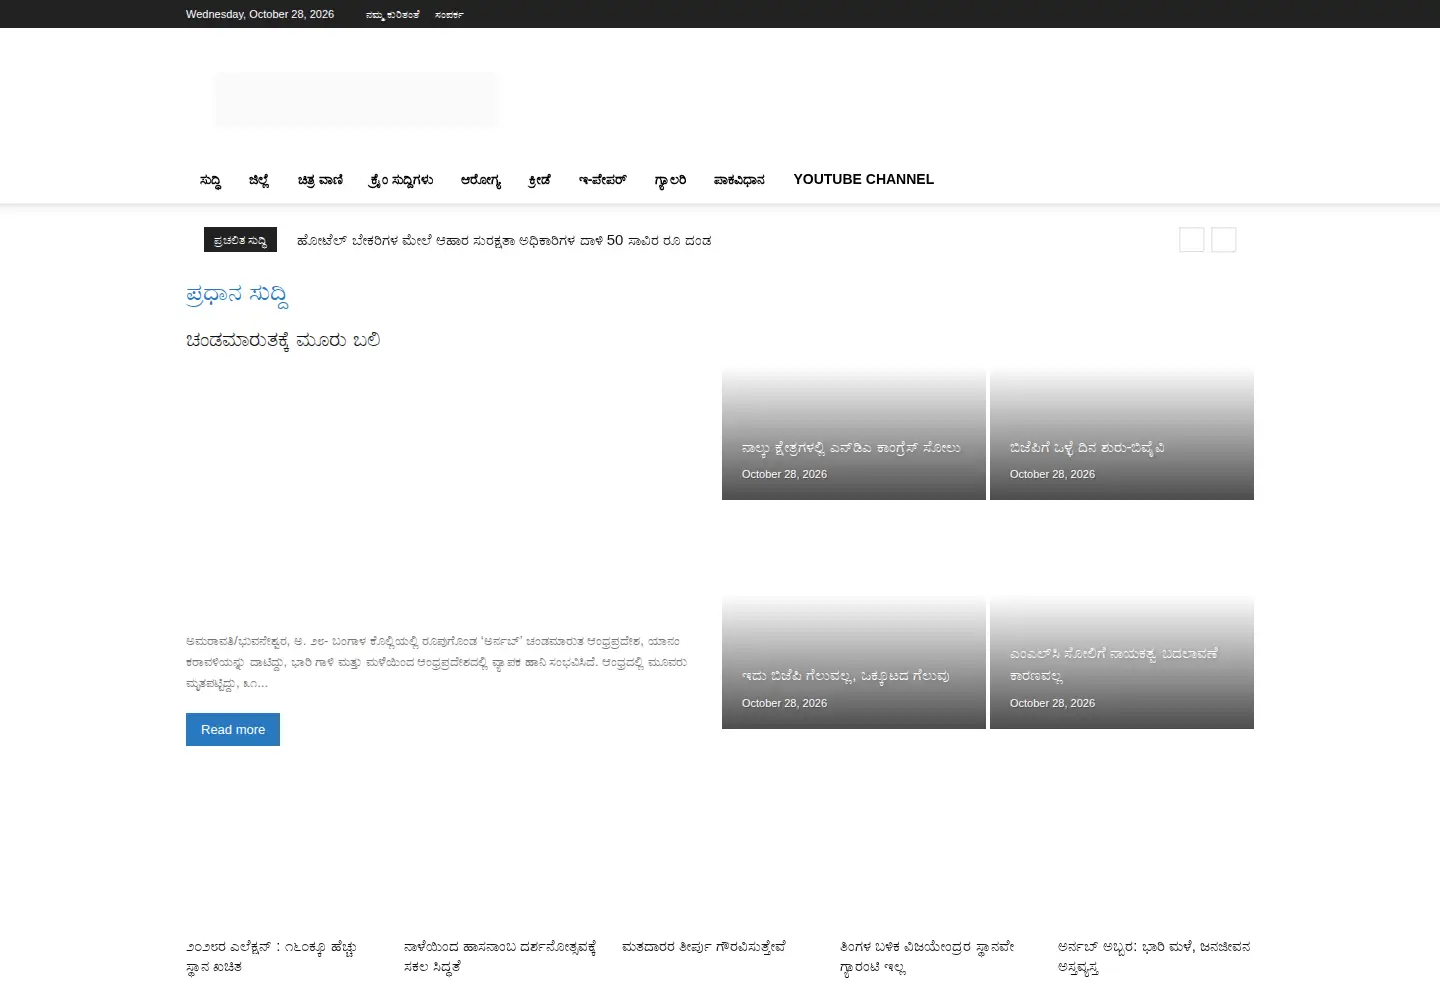Open card ಎಂಎಲ್‌ಸಿ ಸೋಲಿಗೆ ನಾಯಕತ್ವ ಬದಲಾವಣೆ ಕಾರಣವಲ್ಲ
The height and width of the screenshot is (1000, 1440).
(1114, 665)
